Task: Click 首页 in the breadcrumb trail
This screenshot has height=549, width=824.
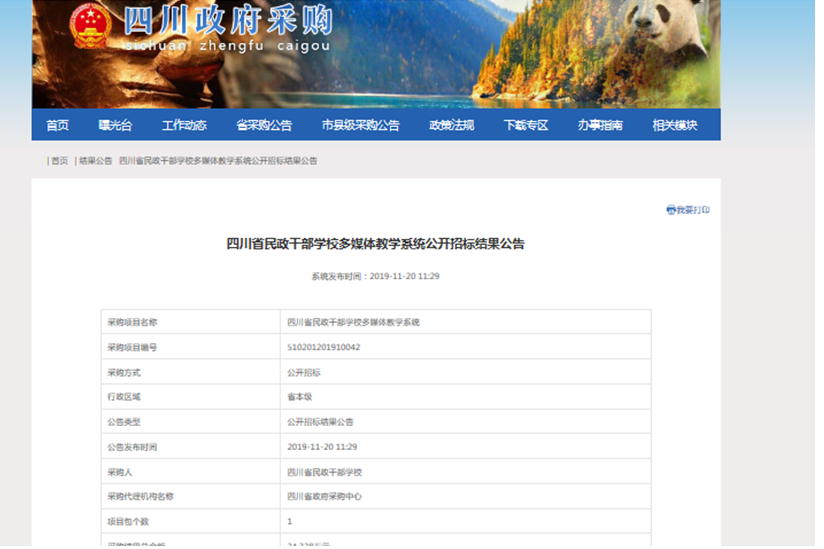Action: [x=60, y=161]
